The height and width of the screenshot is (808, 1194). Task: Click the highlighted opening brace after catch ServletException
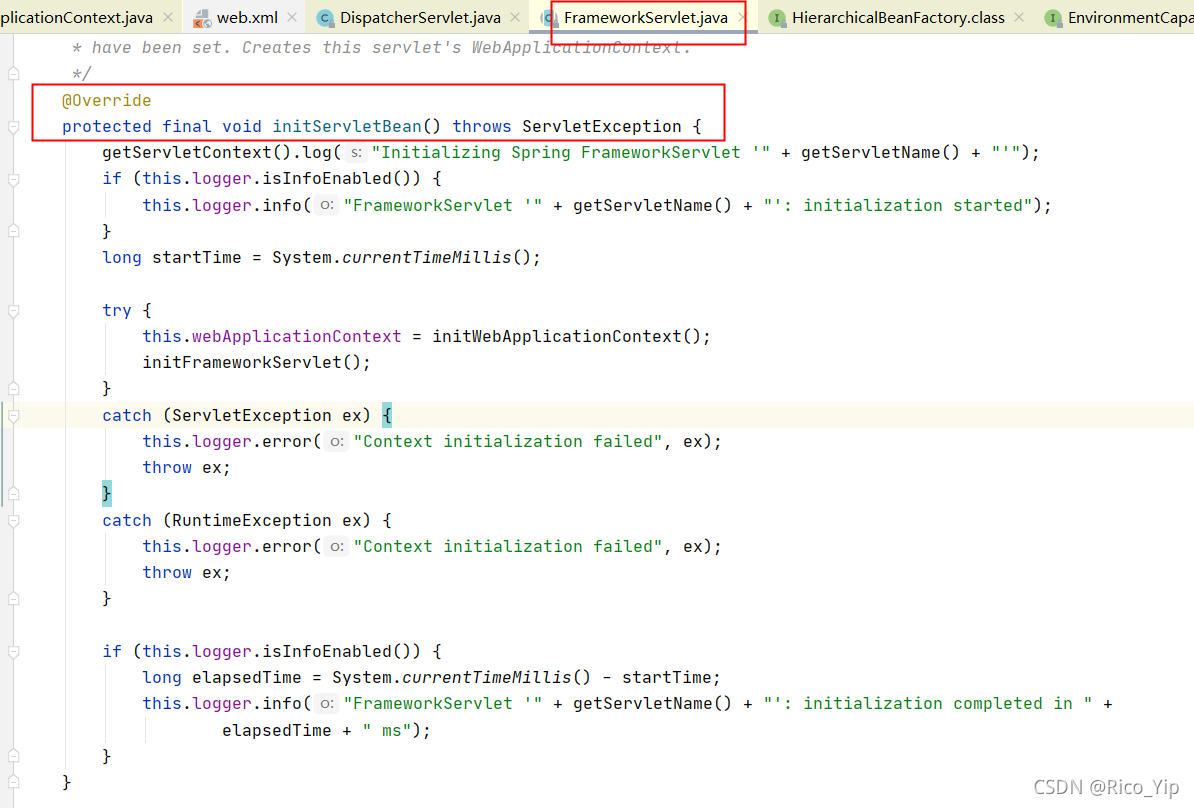(387, 415)
